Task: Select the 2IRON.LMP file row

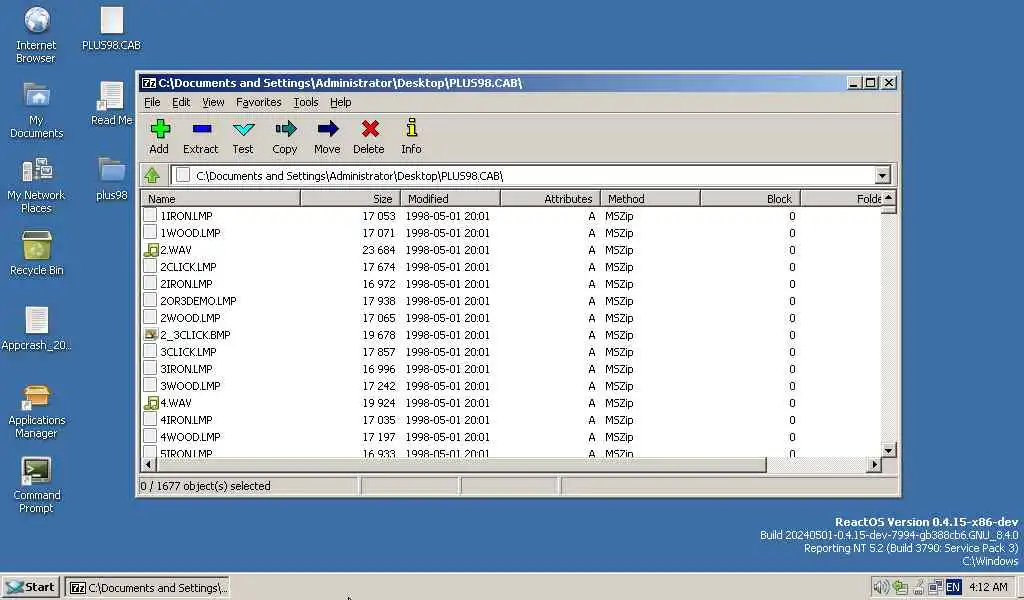Action: [511, 284]
